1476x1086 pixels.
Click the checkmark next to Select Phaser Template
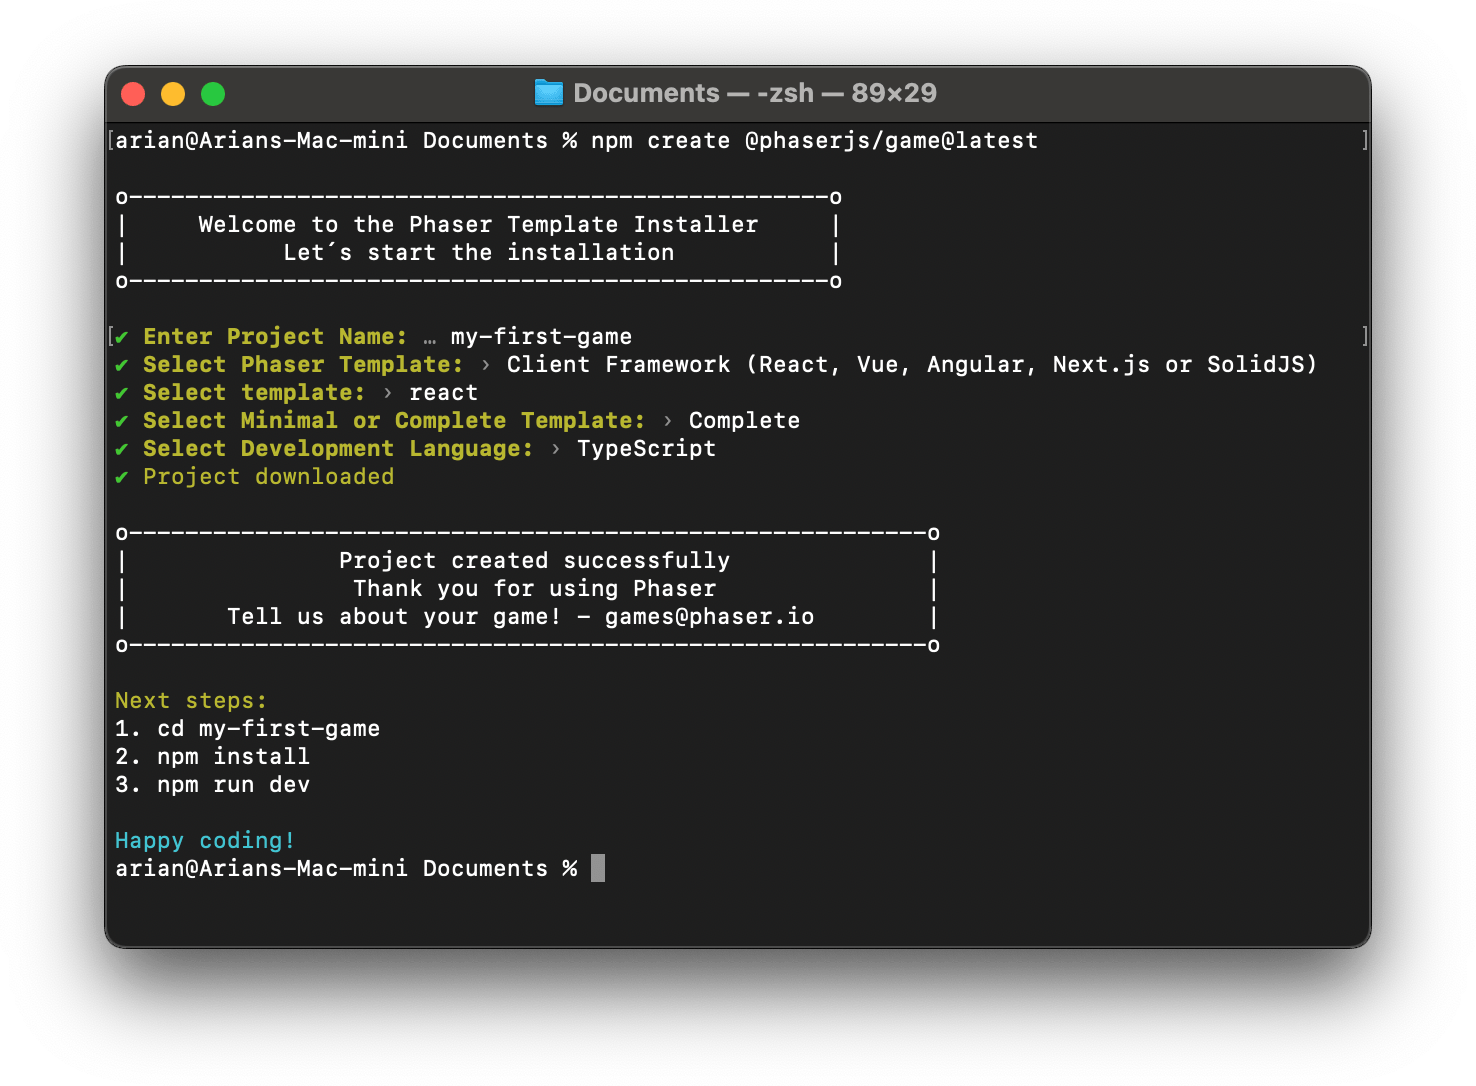pos(122,365)
